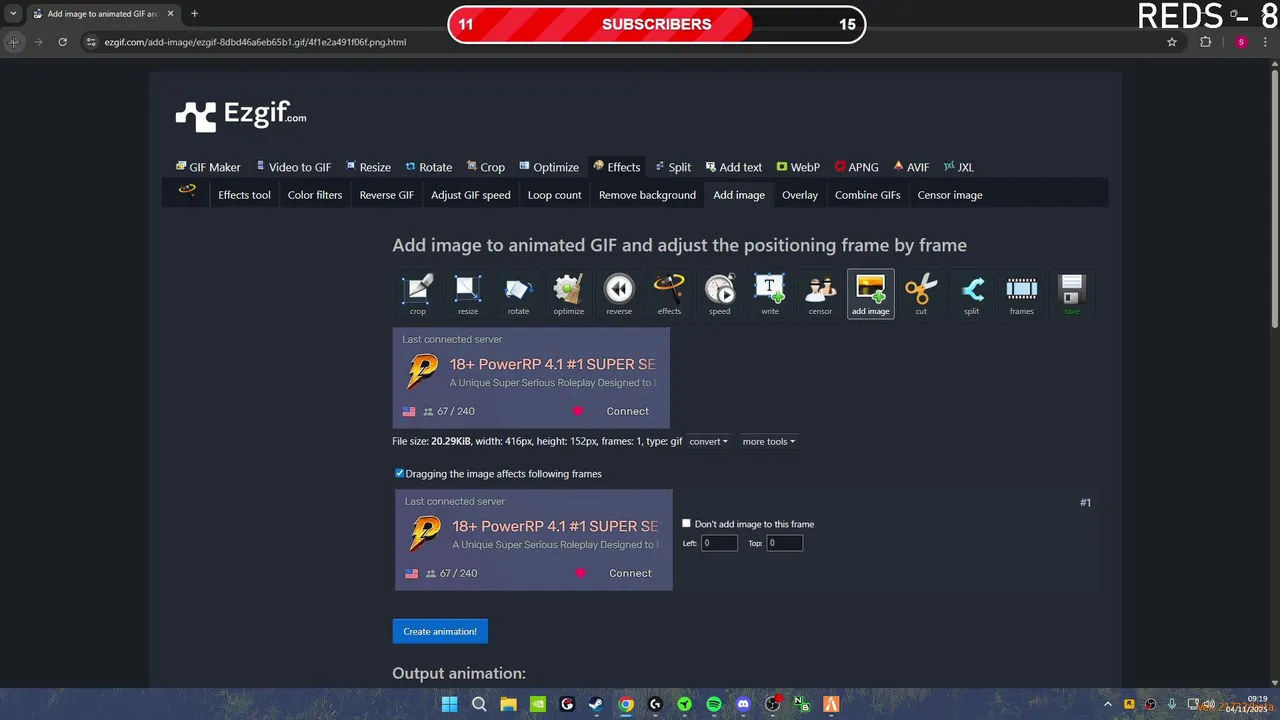Focus the Left position input field
The width and height of the screenshot is (1280, 720).
pyautogui.click(x=719, y=543)
